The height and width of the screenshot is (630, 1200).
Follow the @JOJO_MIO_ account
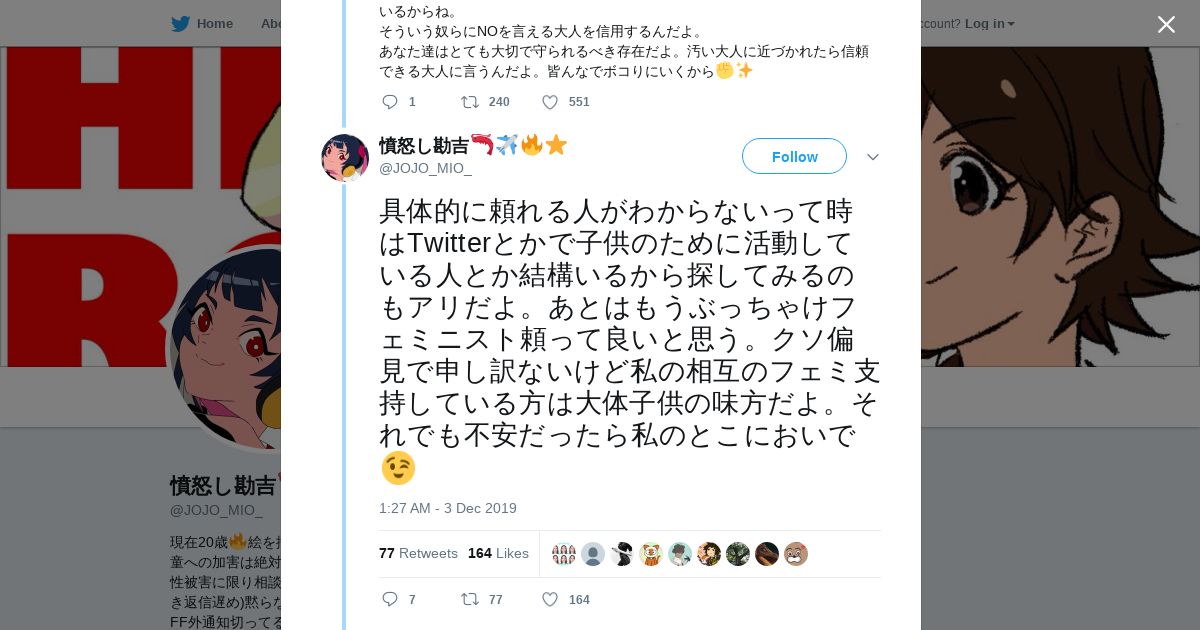794,156
